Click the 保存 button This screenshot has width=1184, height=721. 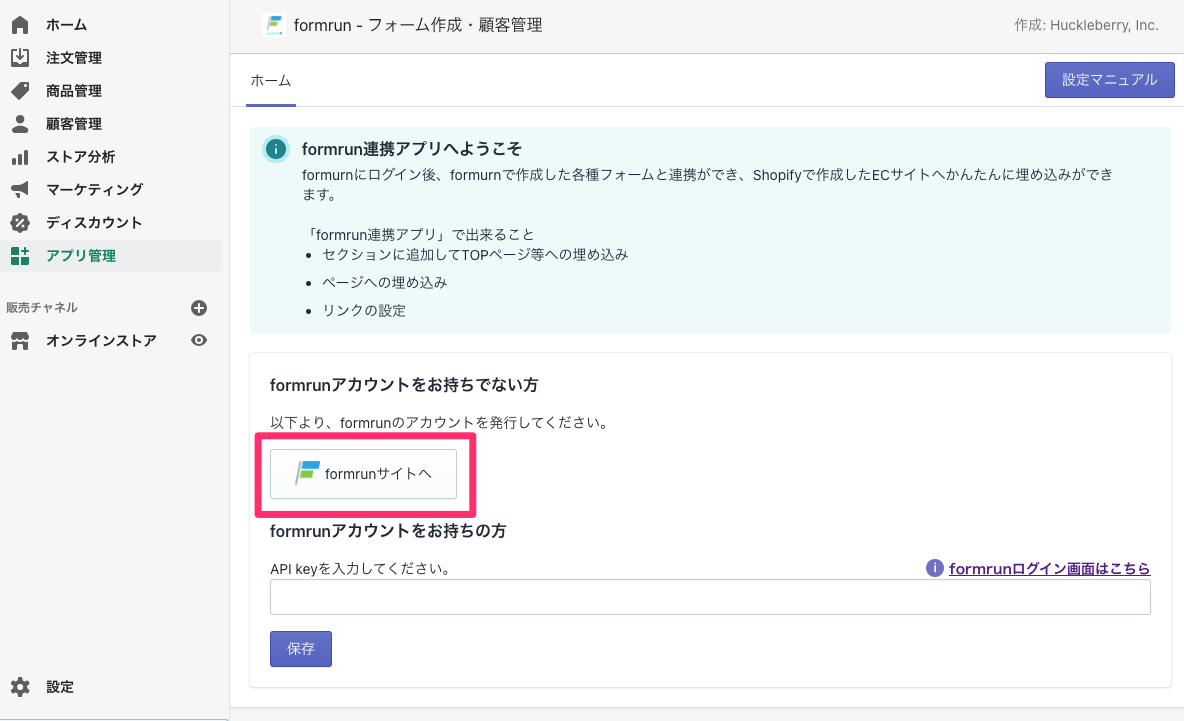[301, 649]
